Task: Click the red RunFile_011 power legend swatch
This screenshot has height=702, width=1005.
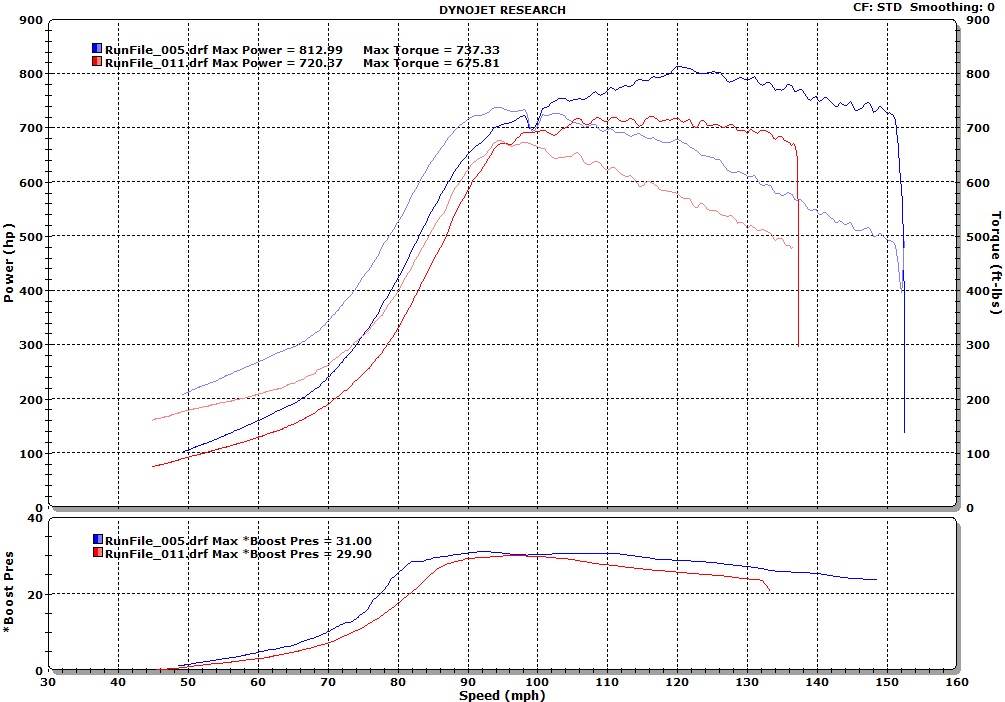Action: click(x=97, y=62)
